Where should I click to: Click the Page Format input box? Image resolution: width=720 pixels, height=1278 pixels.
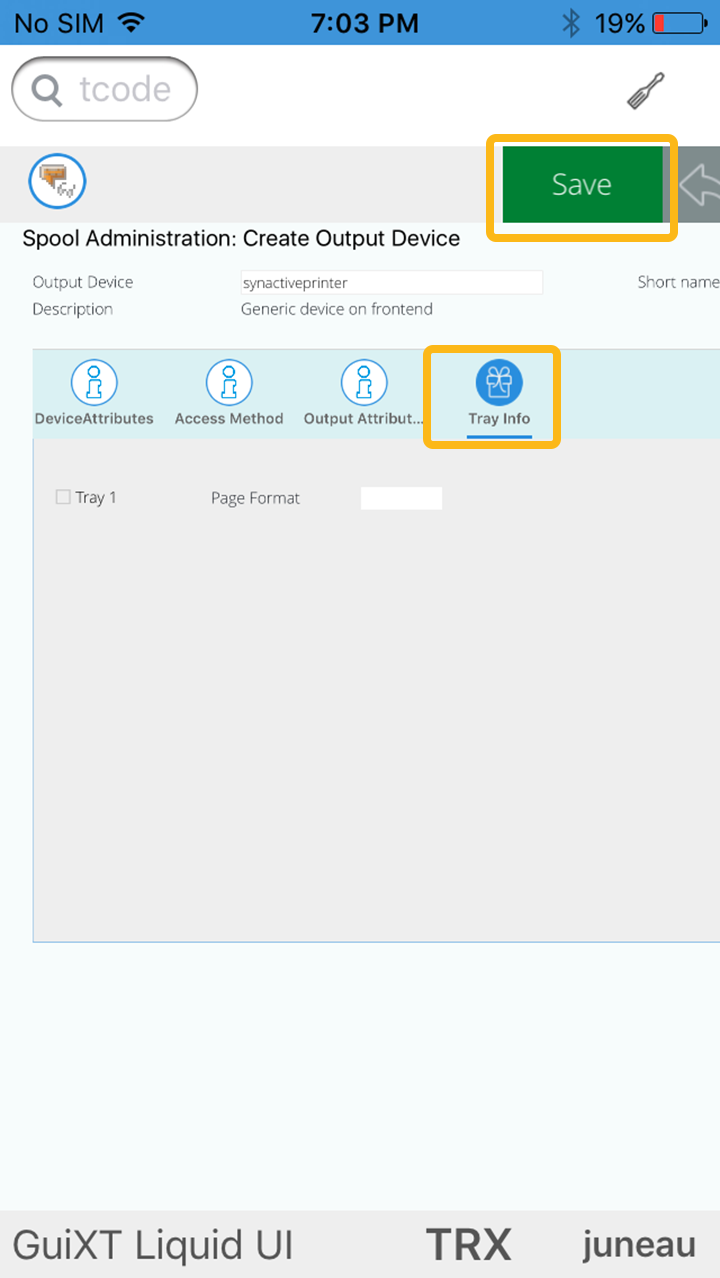tap(401, 498)
